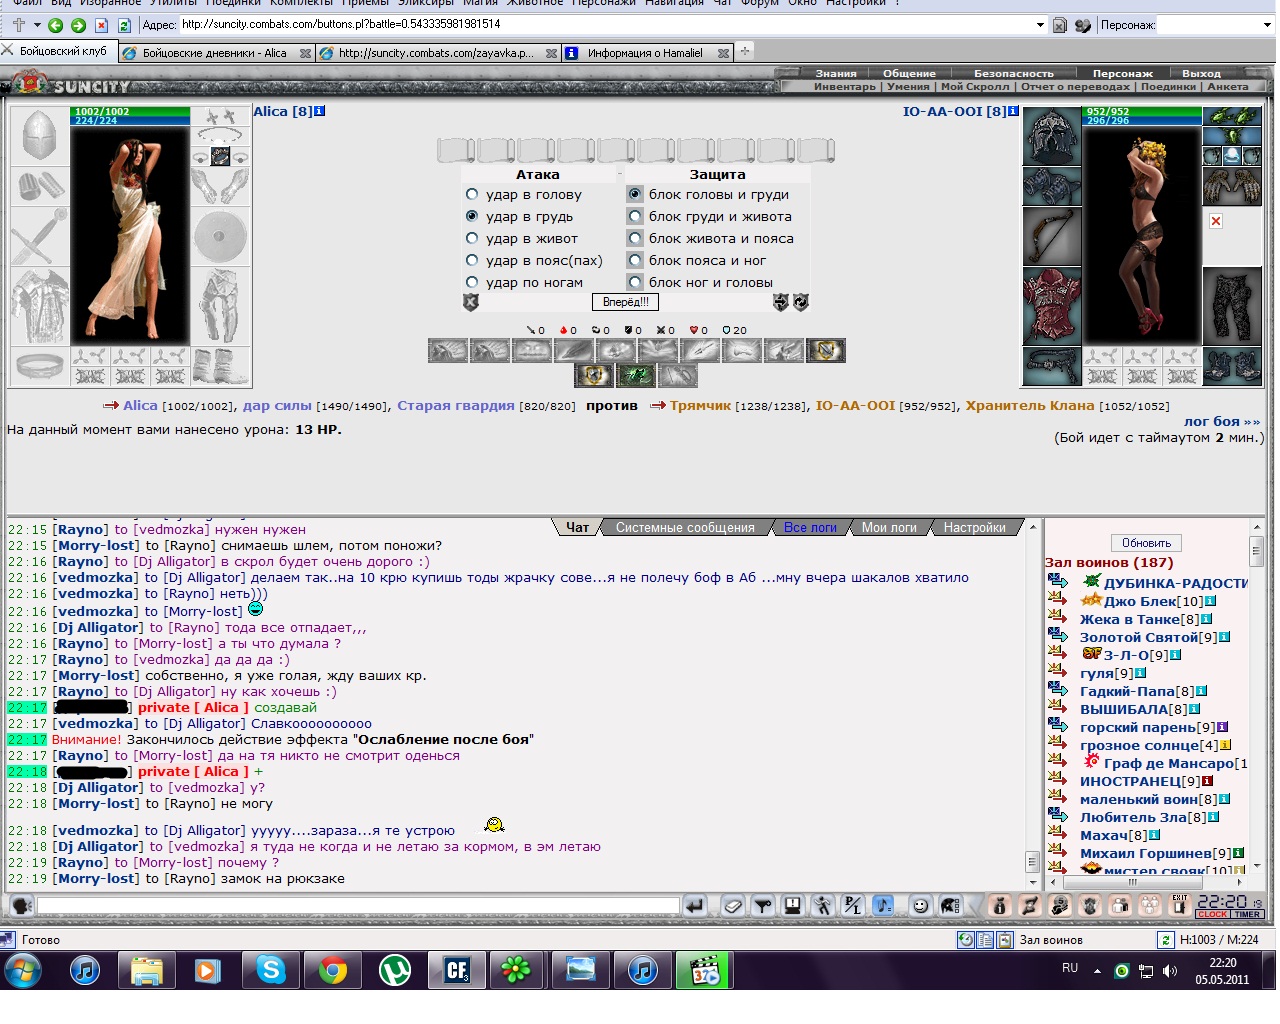Image resolution: width=1280 pixels, height=1024 pixels.
Task: Click the 'Вперёд!!!' attack button
Action: coord(626,302)
